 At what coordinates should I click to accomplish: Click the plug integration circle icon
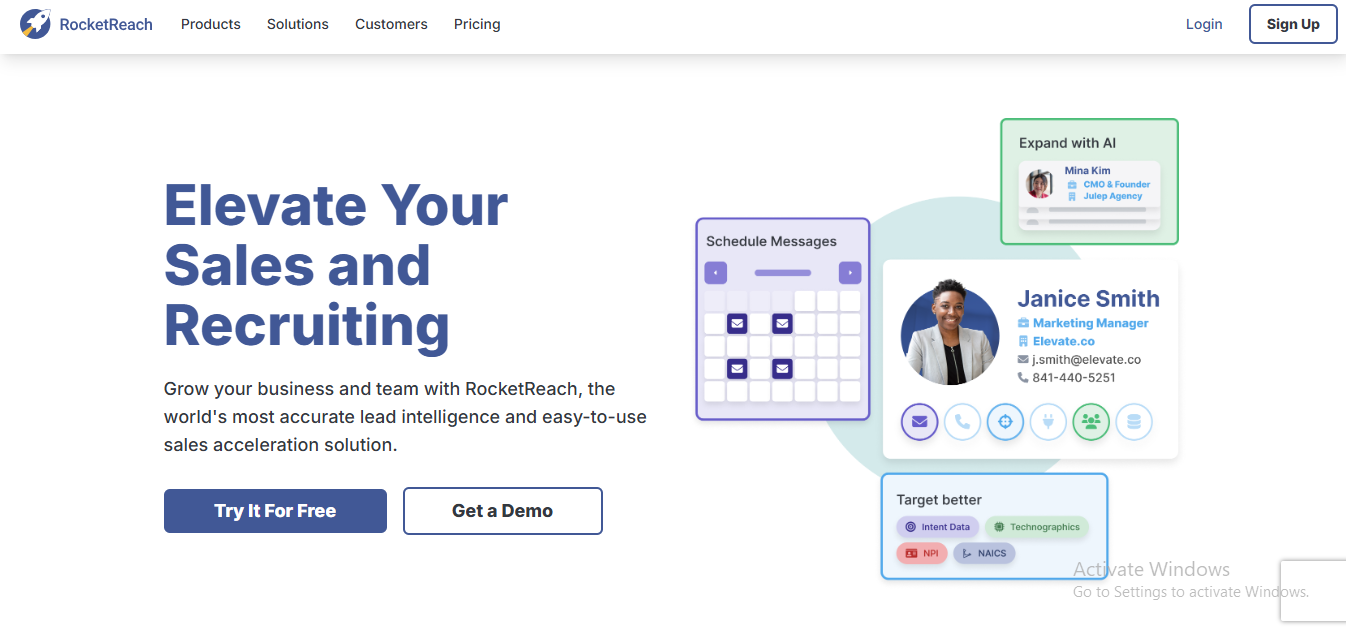point(1048,422)
